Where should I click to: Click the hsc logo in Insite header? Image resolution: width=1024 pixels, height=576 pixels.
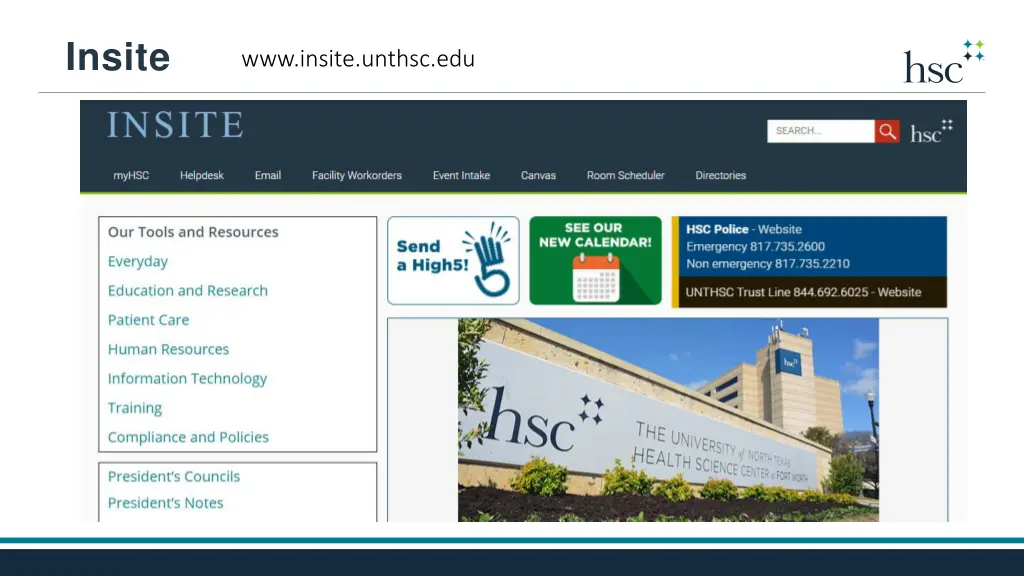click(931, 132)
